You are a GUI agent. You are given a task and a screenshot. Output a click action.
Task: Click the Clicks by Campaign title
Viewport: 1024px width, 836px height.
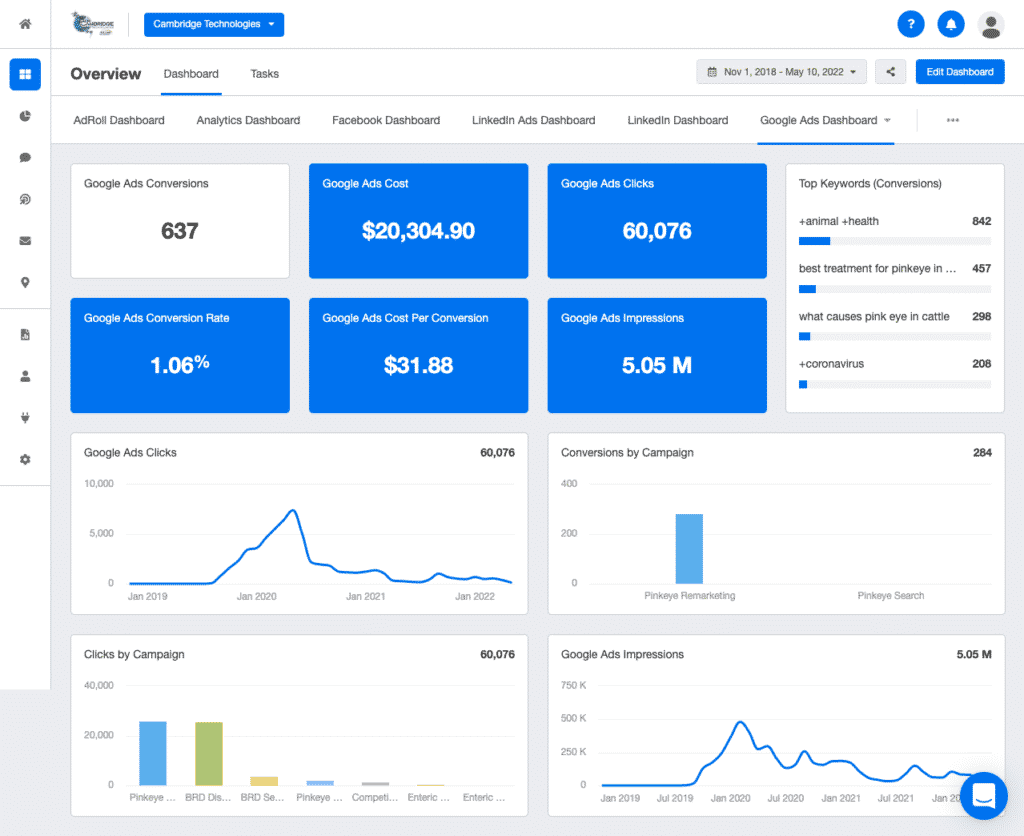pos(134,654)
